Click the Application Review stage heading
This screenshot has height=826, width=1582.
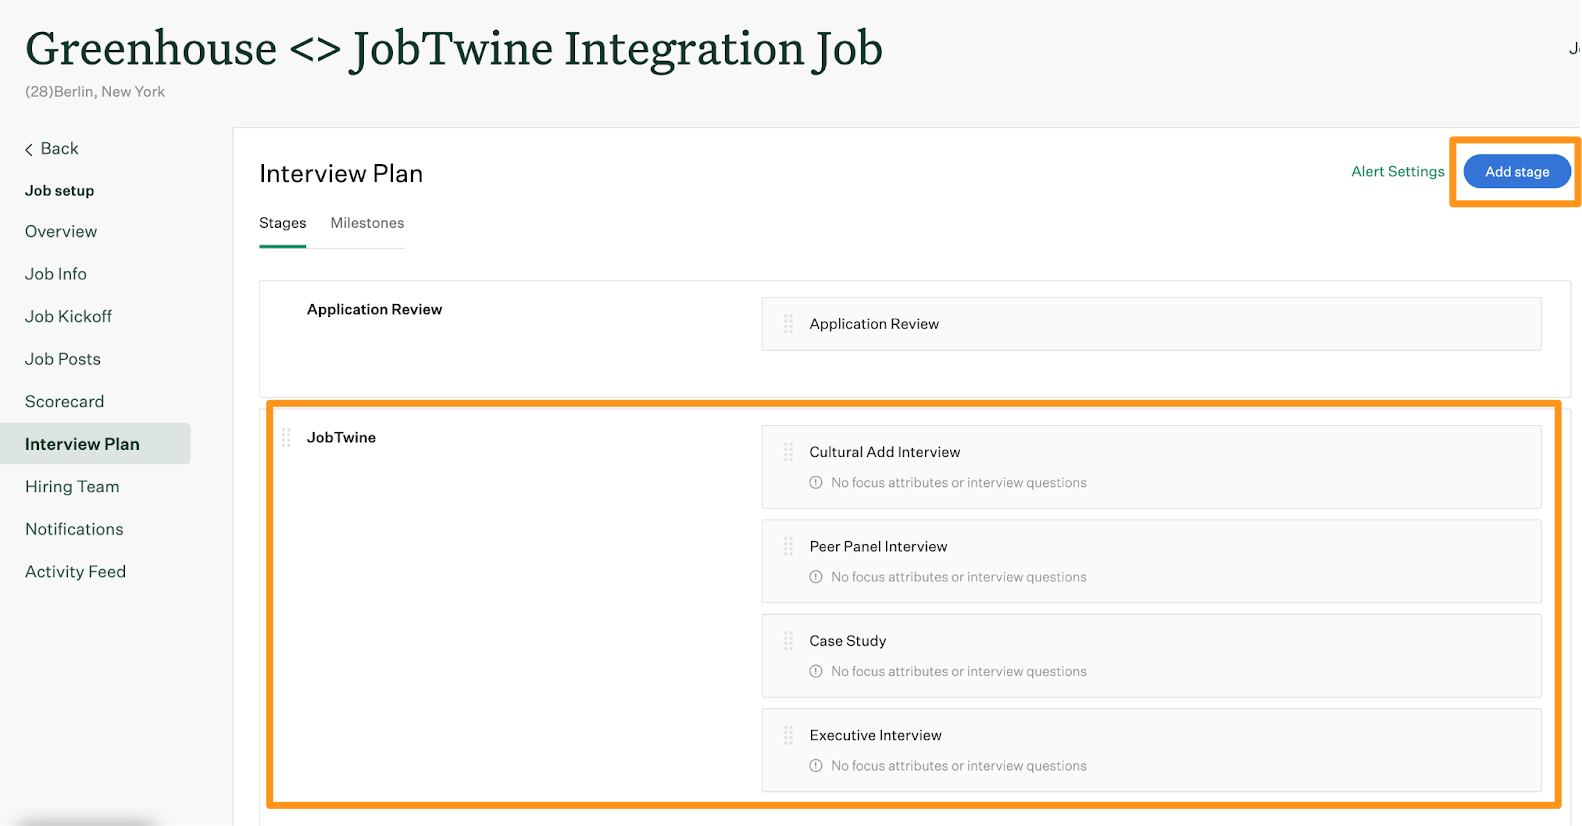374,309
